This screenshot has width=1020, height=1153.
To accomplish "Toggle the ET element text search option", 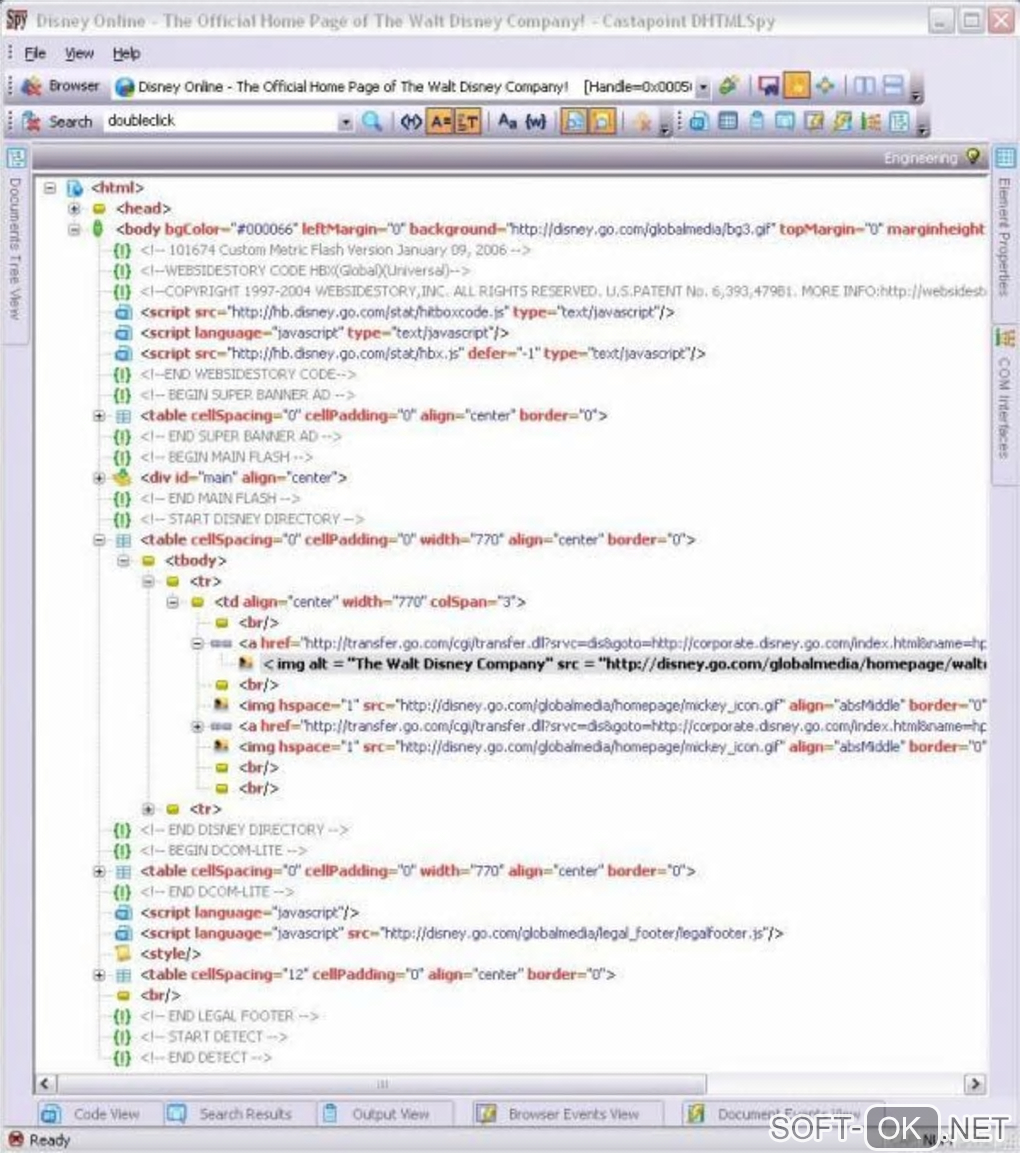I will (x=468, y=121).
